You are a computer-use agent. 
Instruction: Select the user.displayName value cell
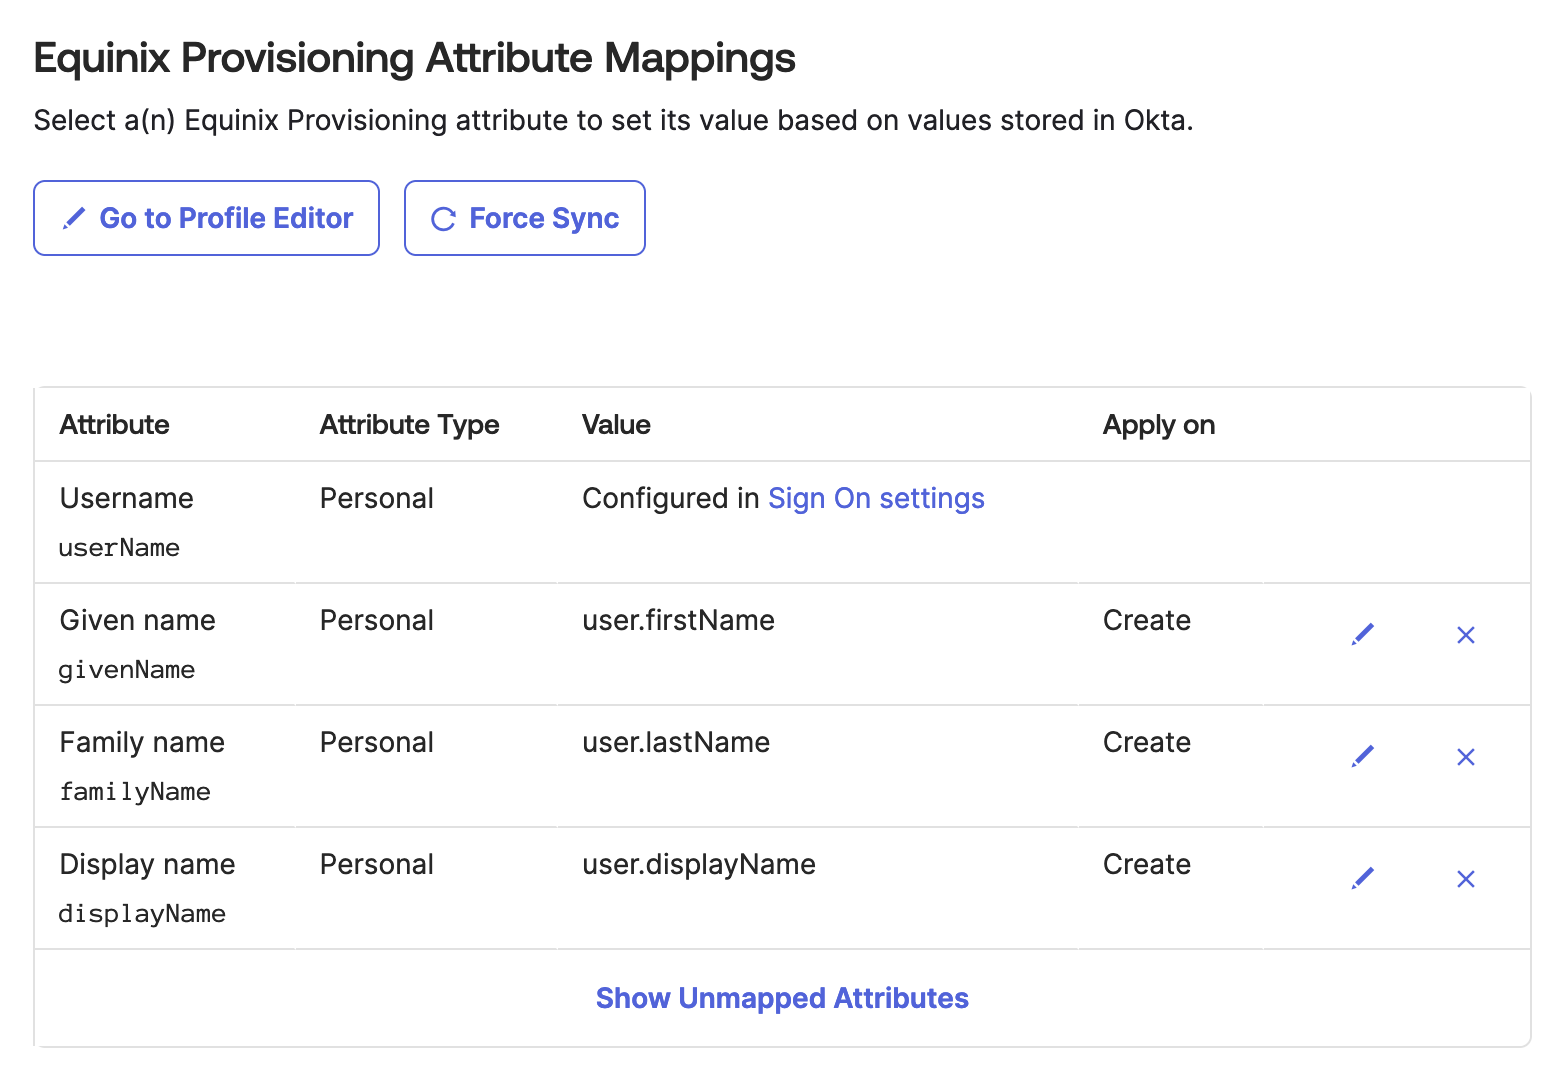coord(699,864)
